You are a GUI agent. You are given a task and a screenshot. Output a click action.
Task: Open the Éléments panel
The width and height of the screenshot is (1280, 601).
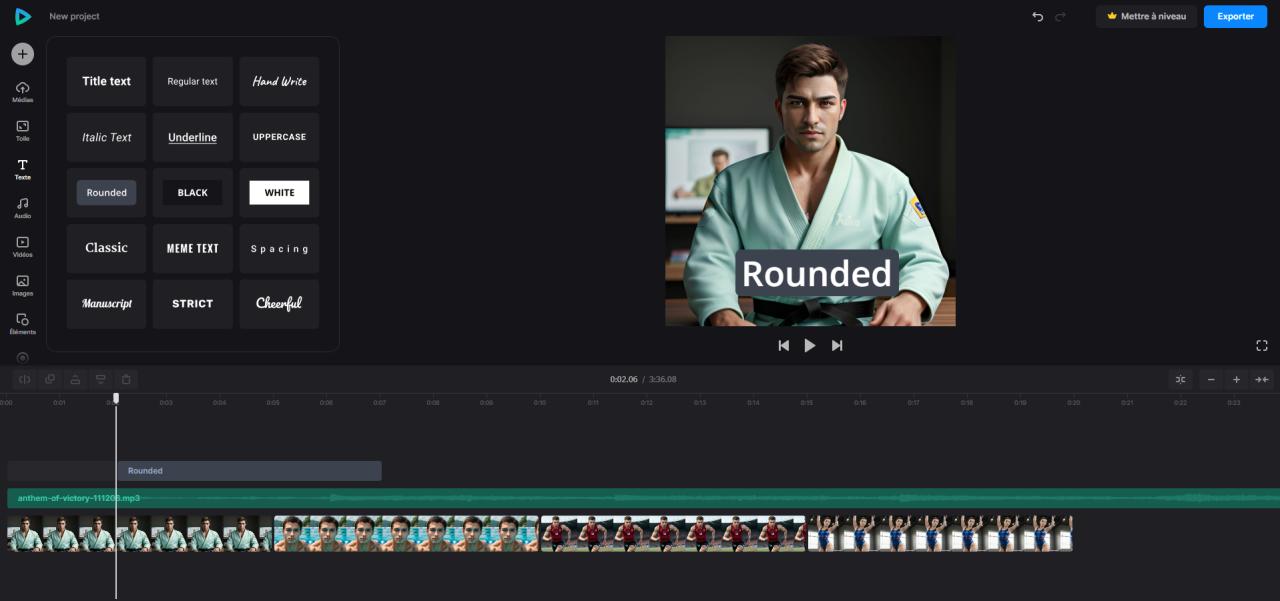(22, 324)
